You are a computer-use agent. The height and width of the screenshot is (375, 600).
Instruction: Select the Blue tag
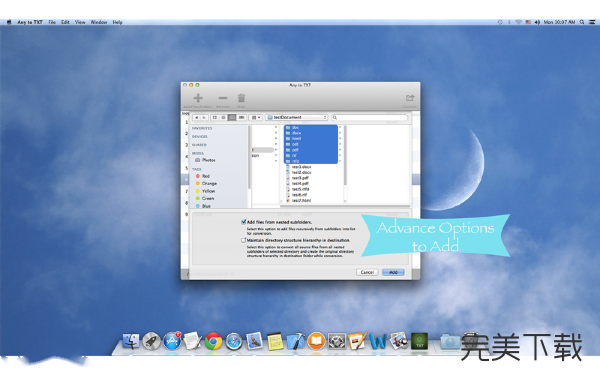tap(203, 206)
